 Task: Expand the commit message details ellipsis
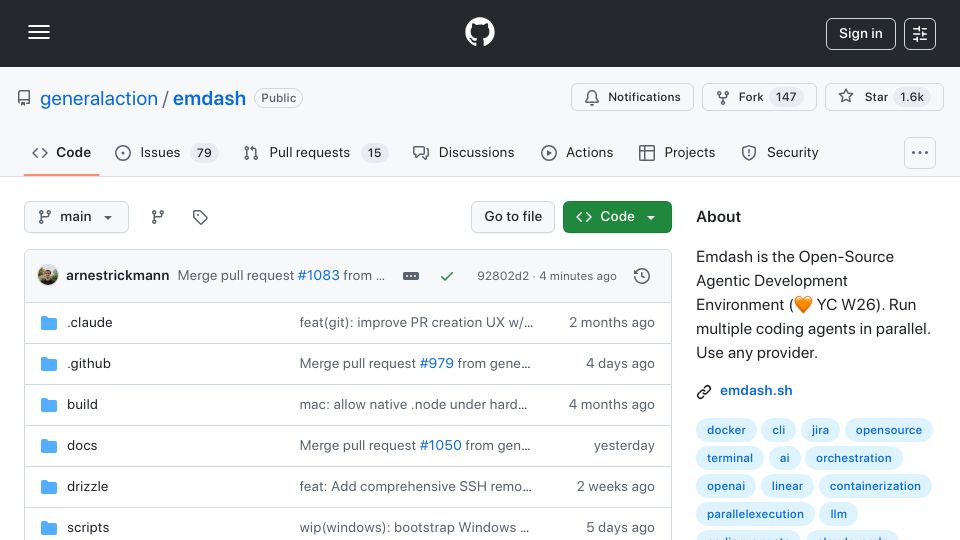pyautogui.click(x=411, y=276)
